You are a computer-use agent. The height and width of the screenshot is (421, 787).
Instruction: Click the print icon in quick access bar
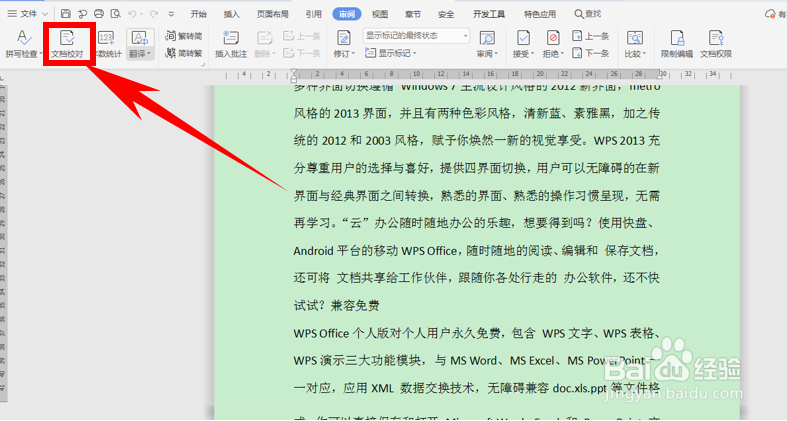click(x=99, y=14)
